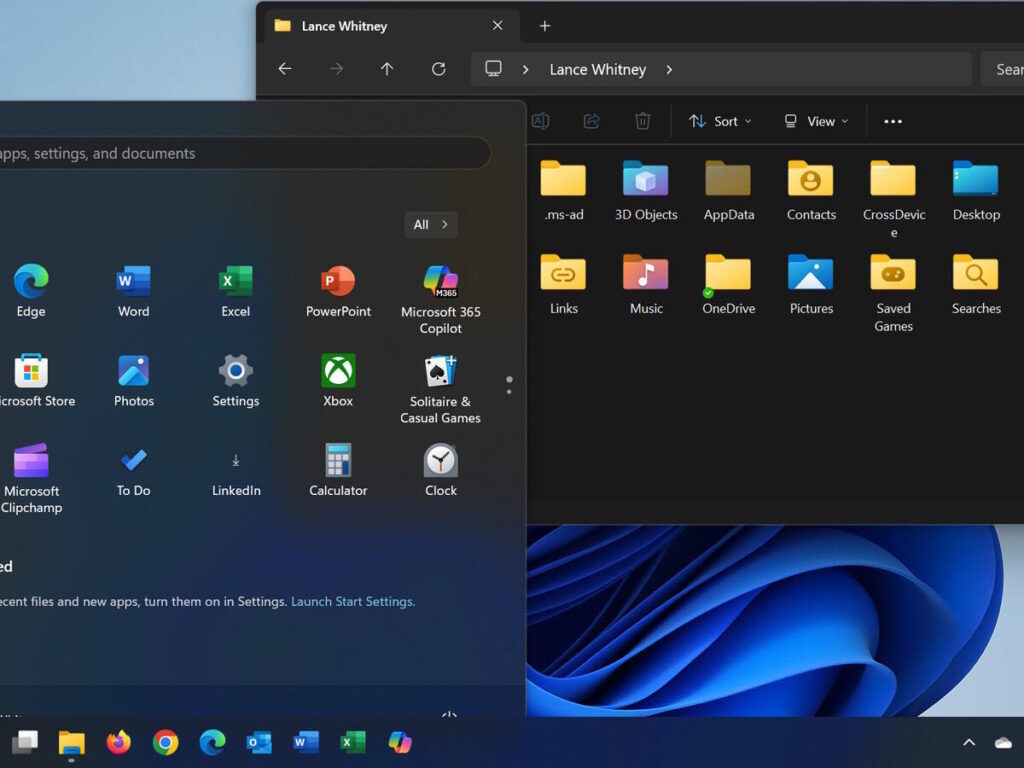
Task: Click the Launch Start Settings link
Action: click(x=353, y=601)
